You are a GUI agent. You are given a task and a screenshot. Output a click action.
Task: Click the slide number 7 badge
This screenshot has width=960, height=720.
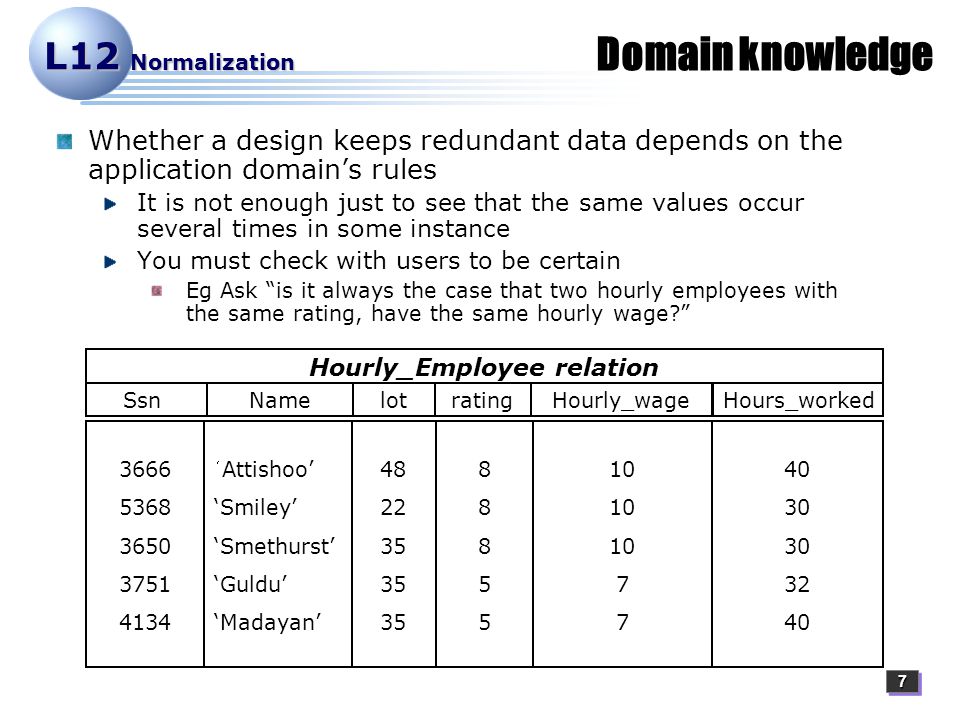pyautogui.click(x=902, y=681)
